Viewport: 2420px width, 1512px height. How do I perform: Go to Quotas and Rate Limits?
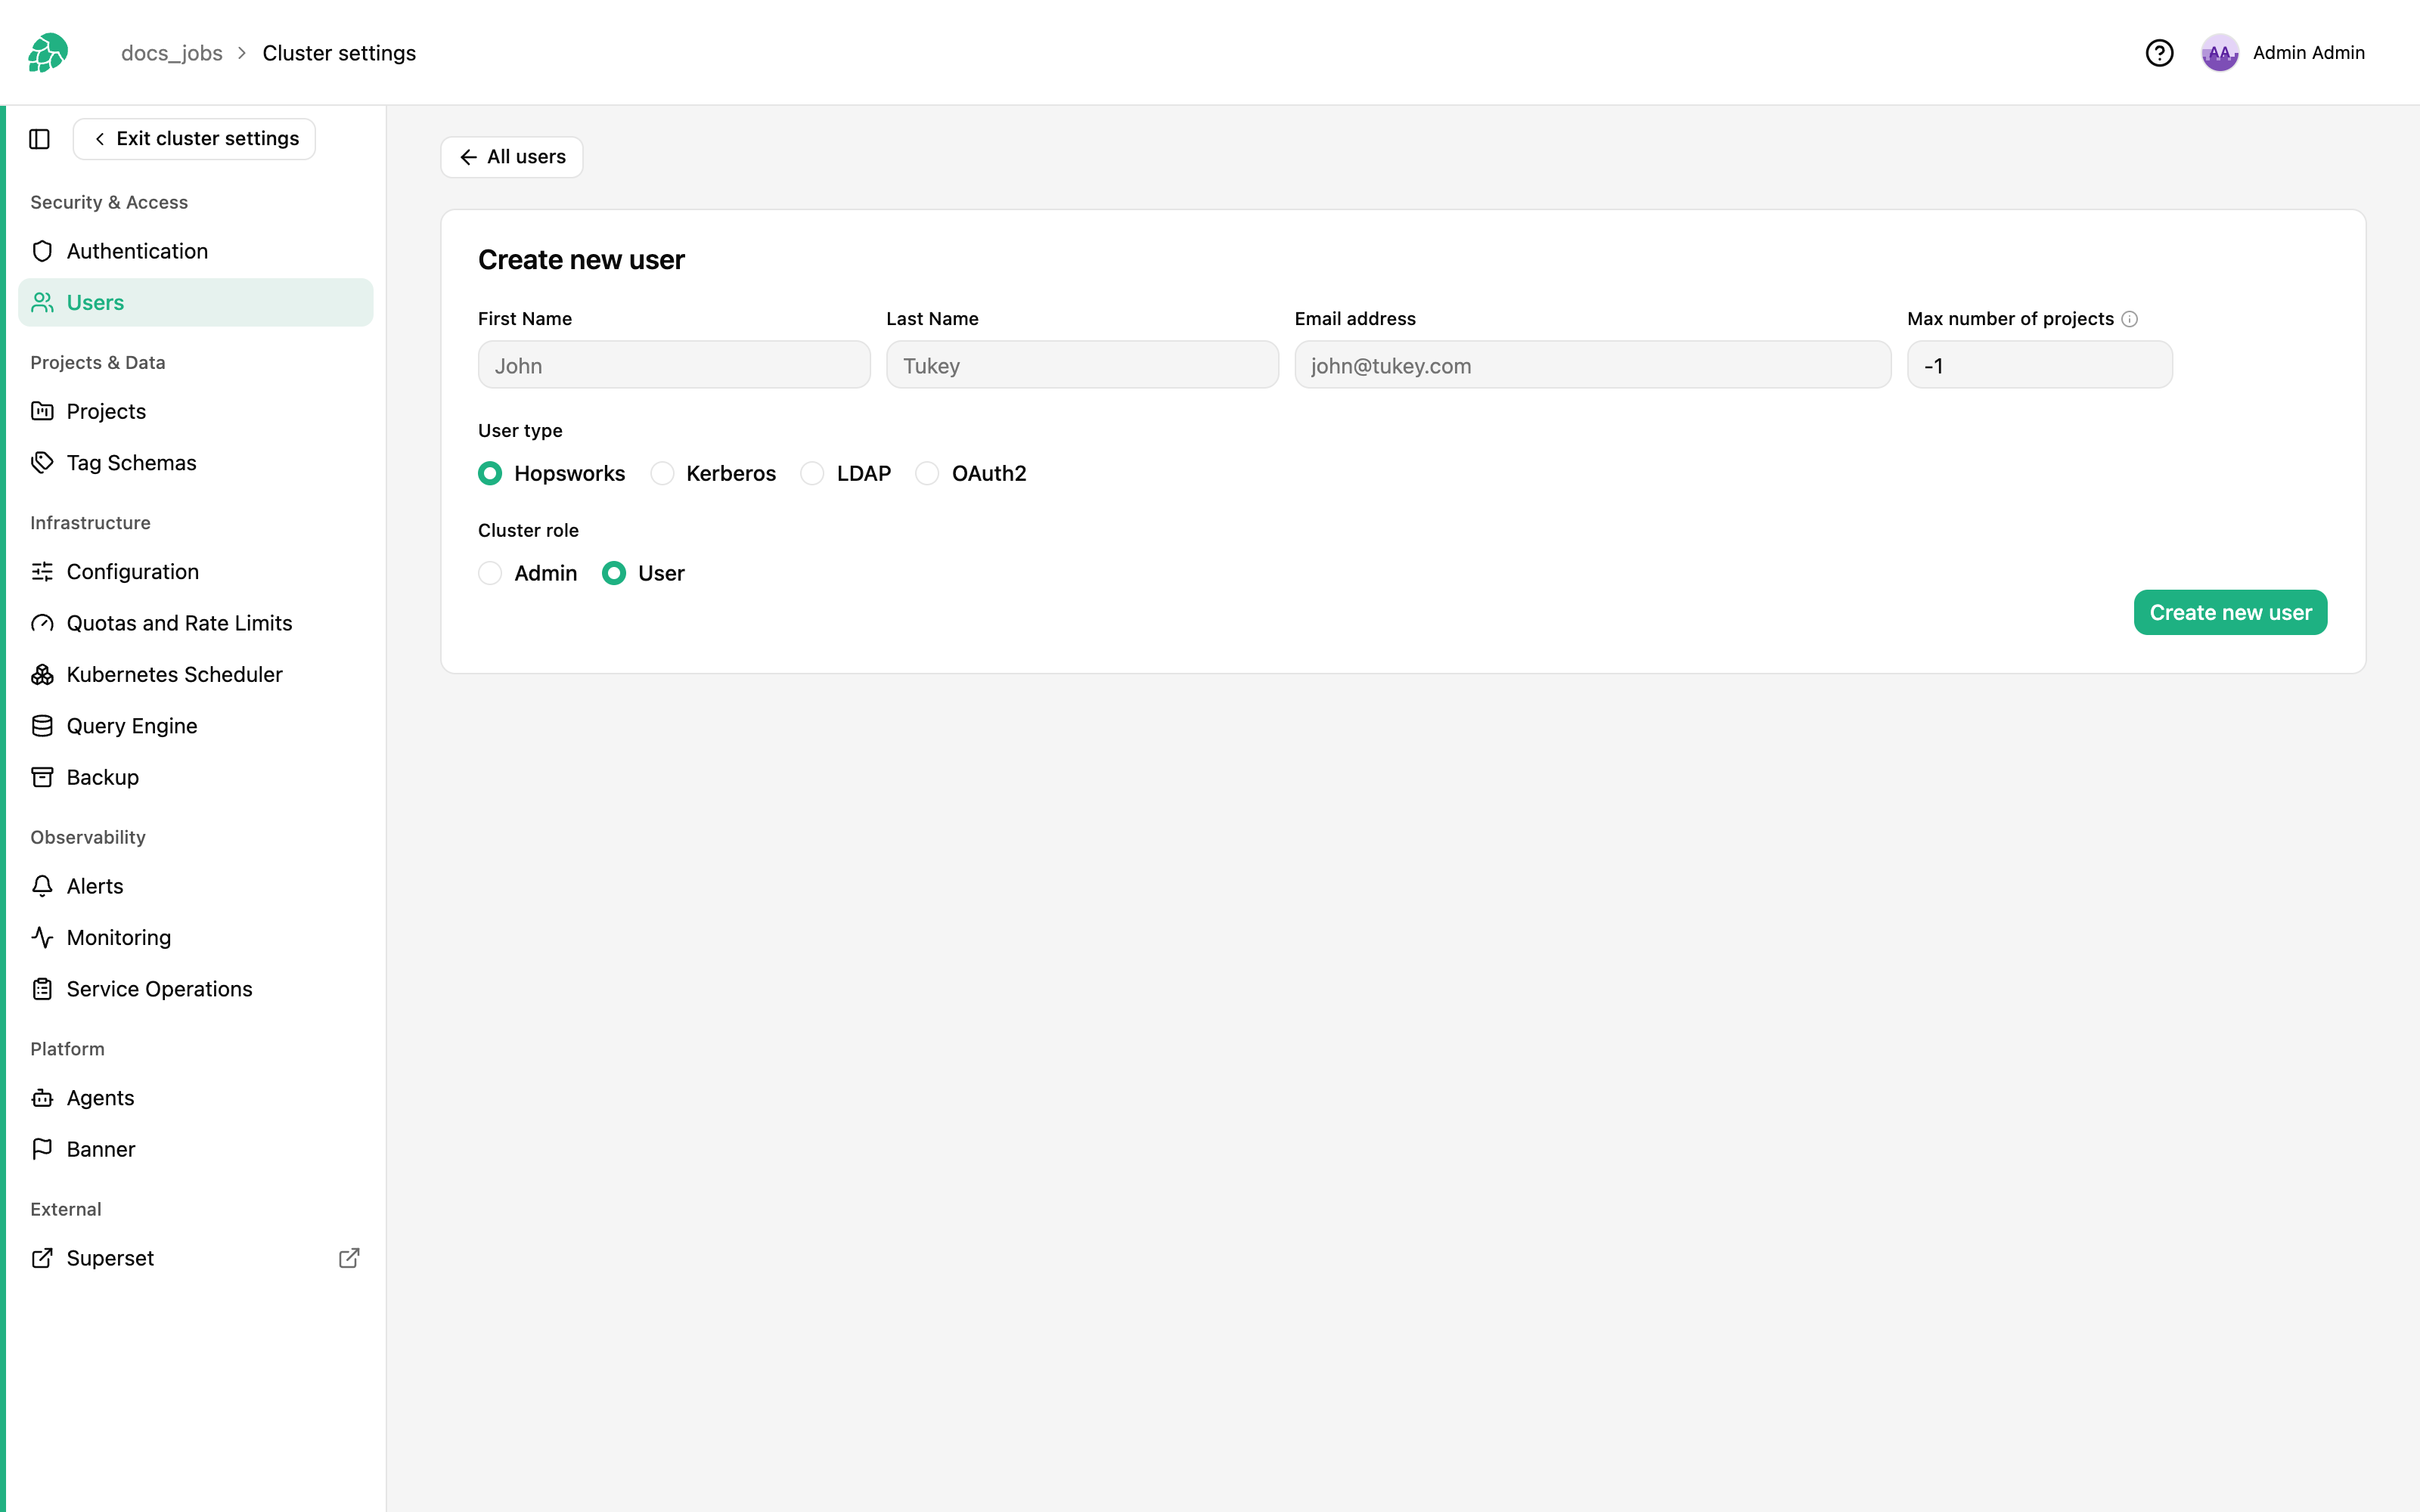click(196, 623)
